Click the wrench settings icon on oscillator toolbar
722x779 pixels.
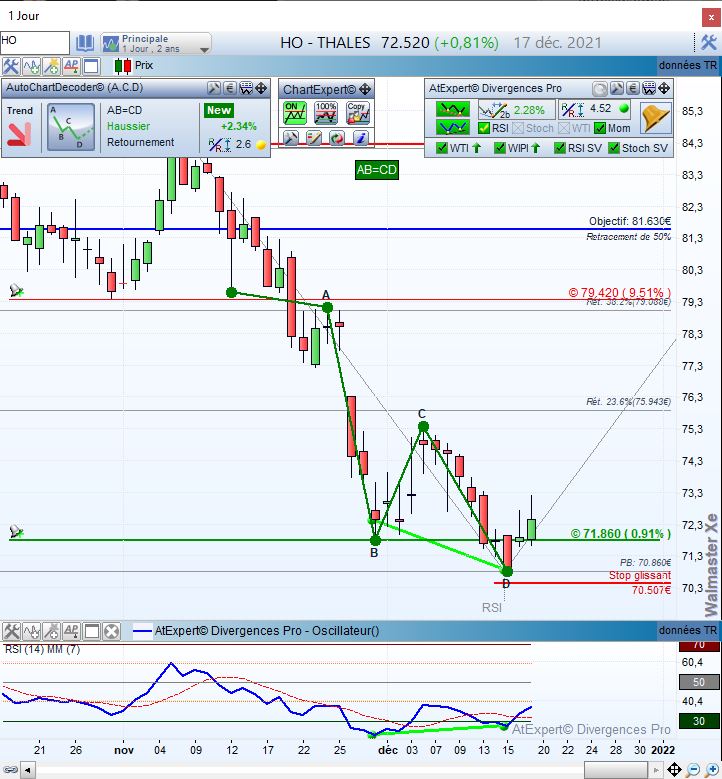click(x=11, y=631)
